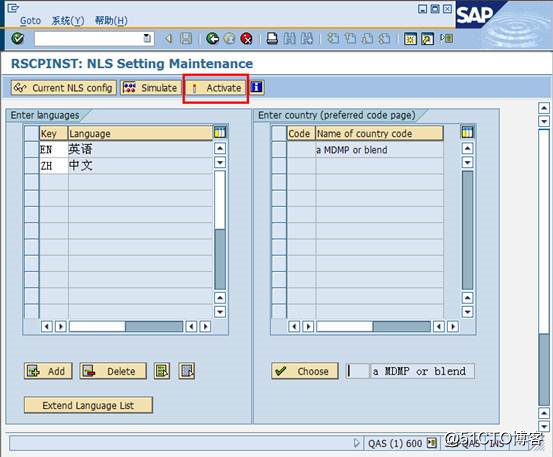Open the command field history dropdown
The height and width of the screenshot is (457, 553).
click(x=147, y=38)
